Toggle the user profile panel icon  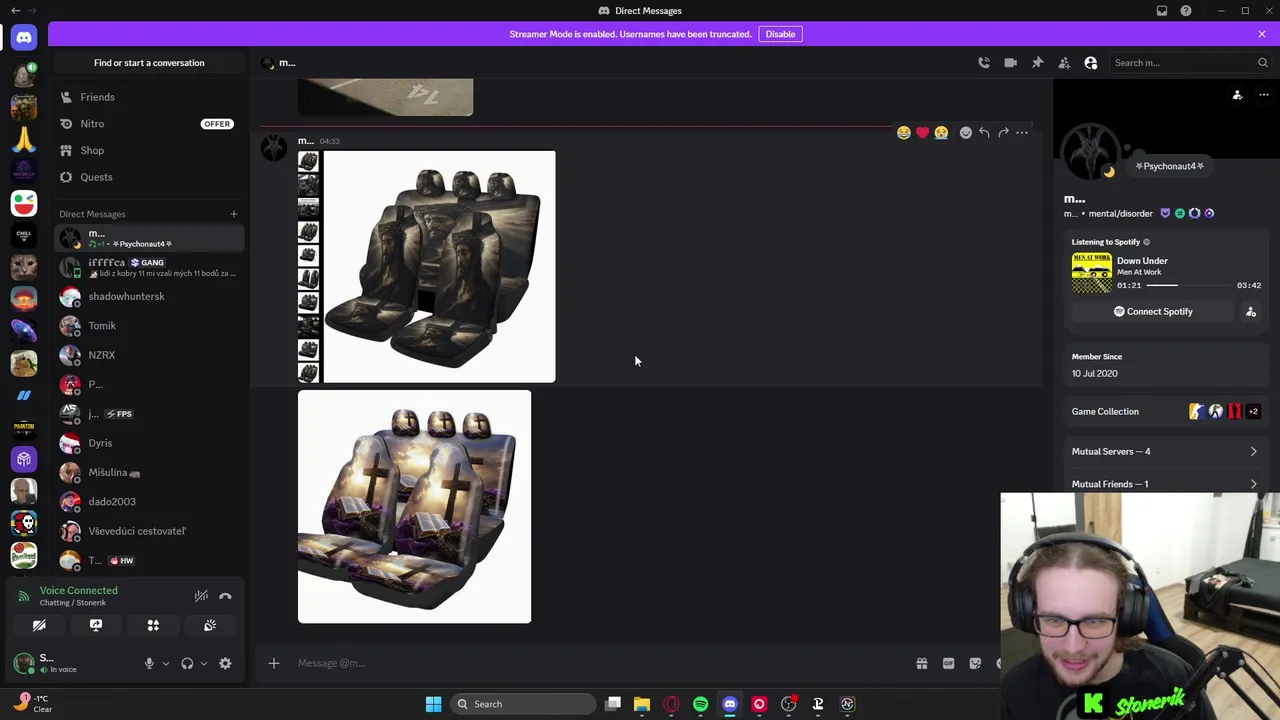[1091, 63]
